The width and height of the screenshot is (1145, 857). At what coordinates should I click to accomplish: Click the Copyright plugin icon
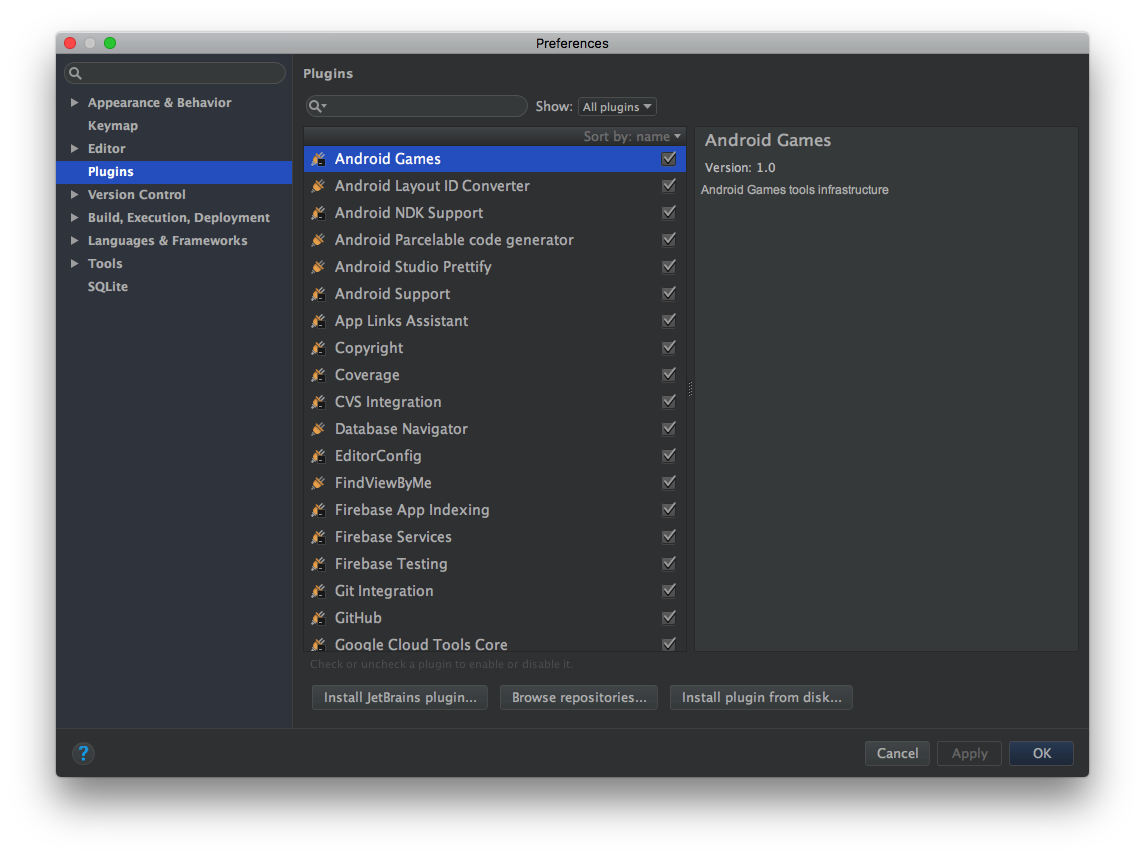click(318, 348)
